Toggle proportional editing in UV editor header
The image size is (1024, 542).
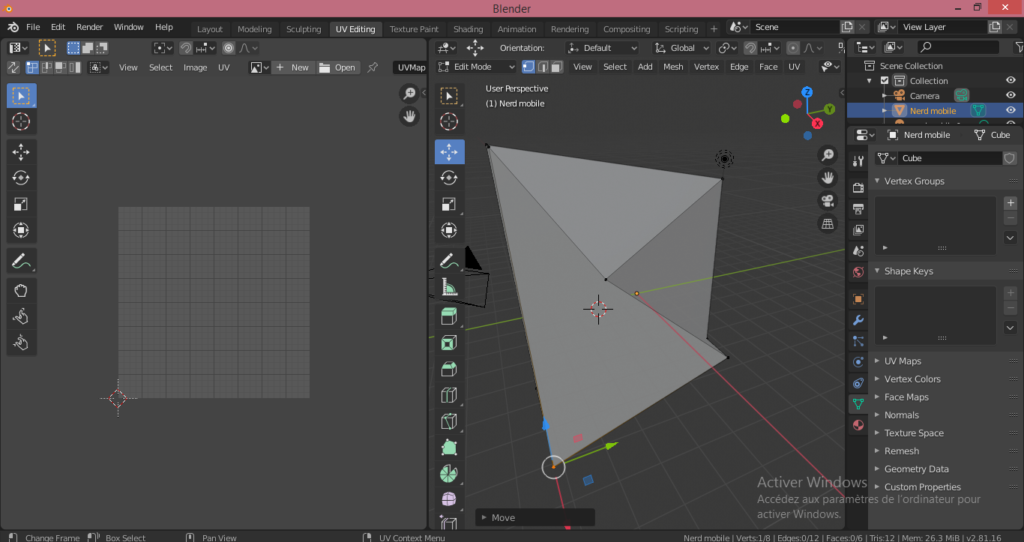click(228, 48)
